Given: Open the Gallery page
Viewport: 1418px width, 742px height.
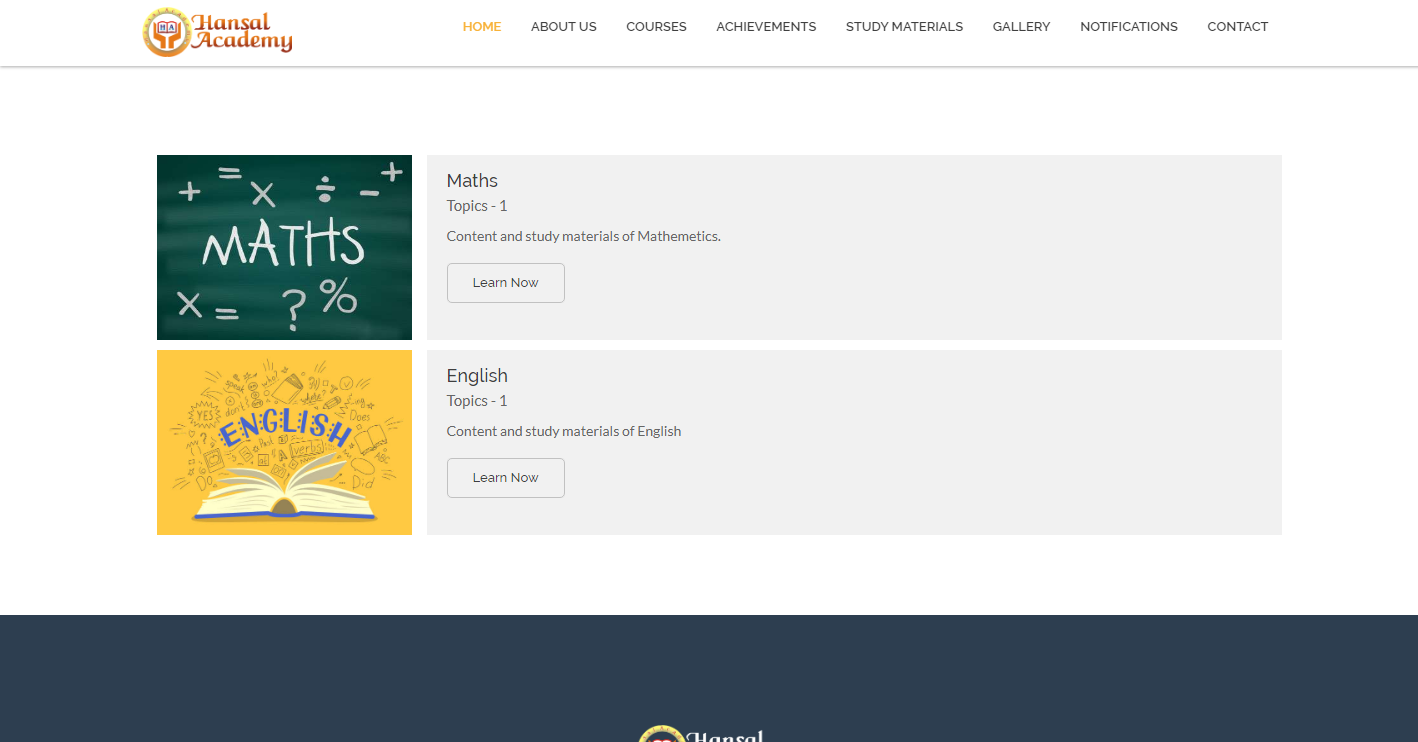Looking at the screenshot, I should tap(1021, 27).
